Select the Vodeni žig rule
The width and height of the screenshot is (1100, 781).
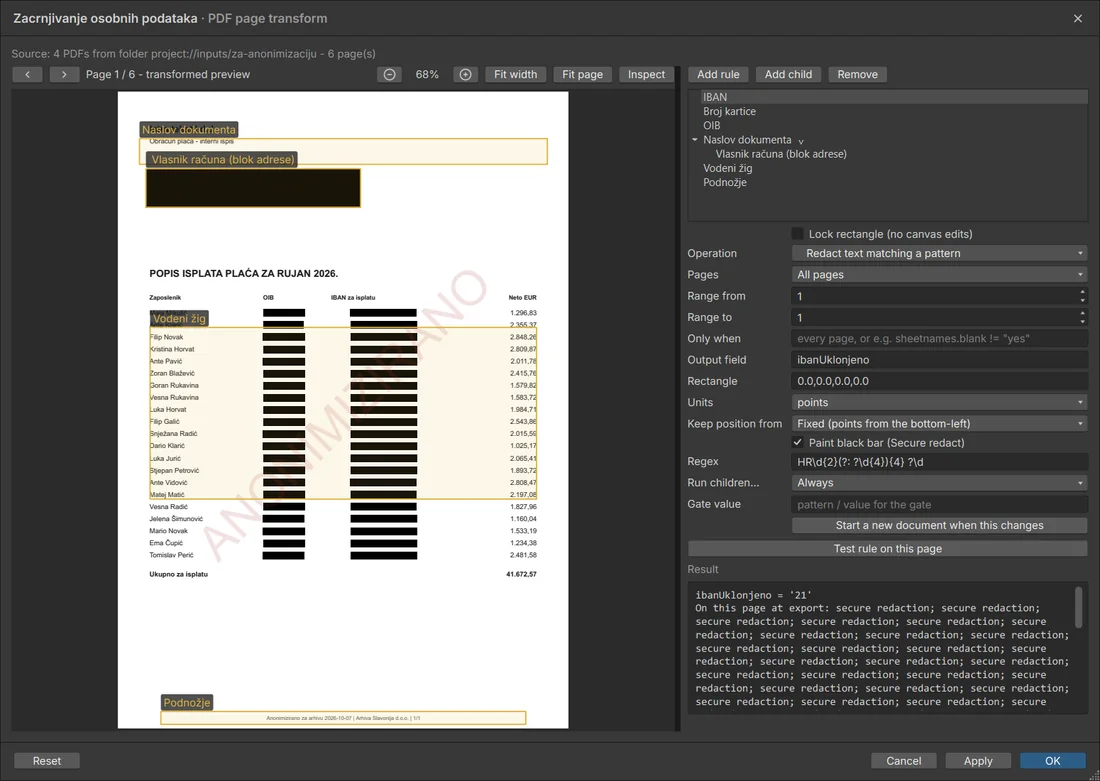tap(727, 168)
